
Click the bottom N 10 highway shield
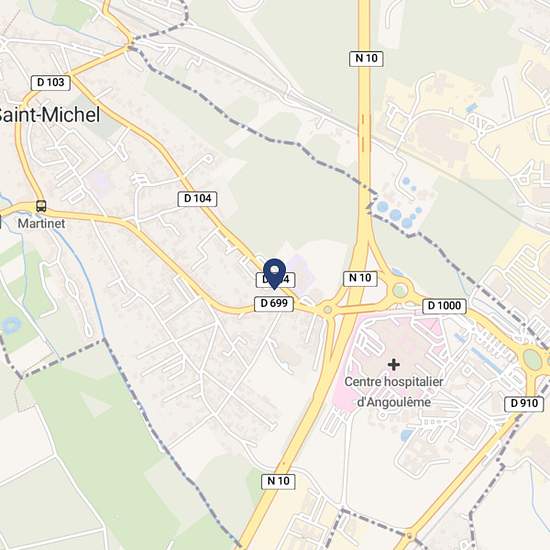[278, 481]
